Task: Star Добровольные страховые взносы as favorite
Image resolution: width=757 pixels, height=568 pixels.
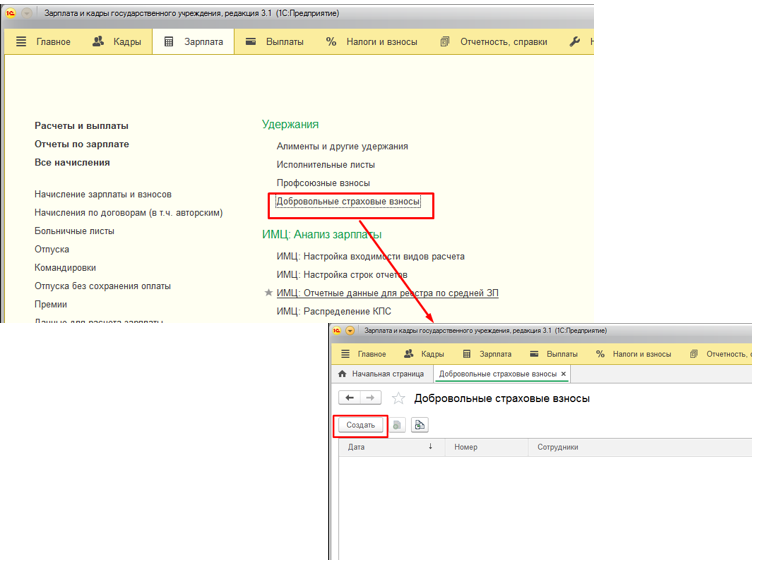Action: pos(399,398)
